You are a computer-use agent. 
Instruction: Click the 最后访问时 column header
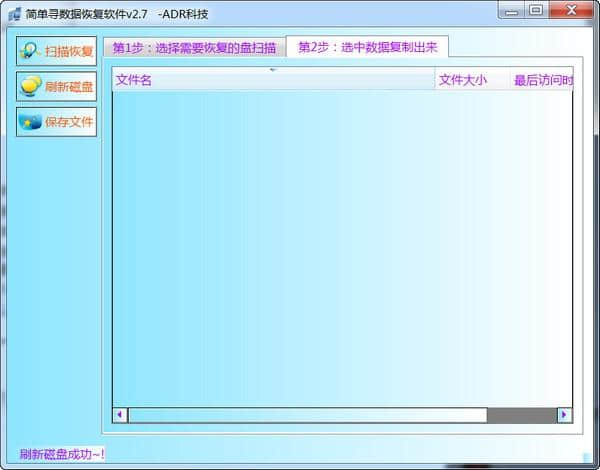point(542,80)
